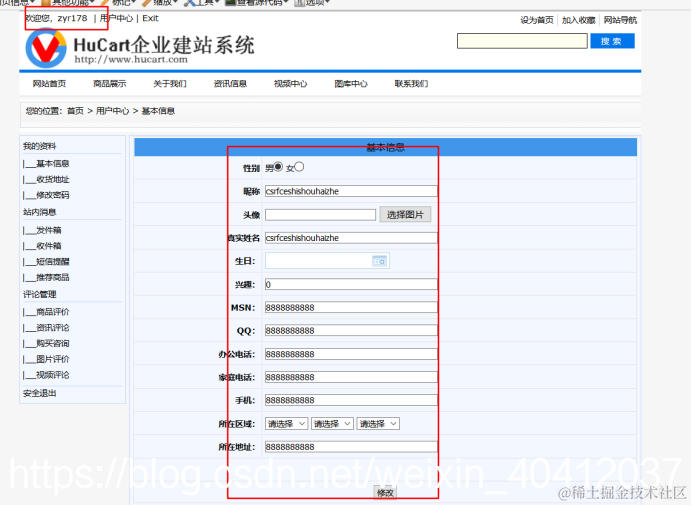Select the 男 gender radio button
Screen dimensions: 692x506
(278, 167)
